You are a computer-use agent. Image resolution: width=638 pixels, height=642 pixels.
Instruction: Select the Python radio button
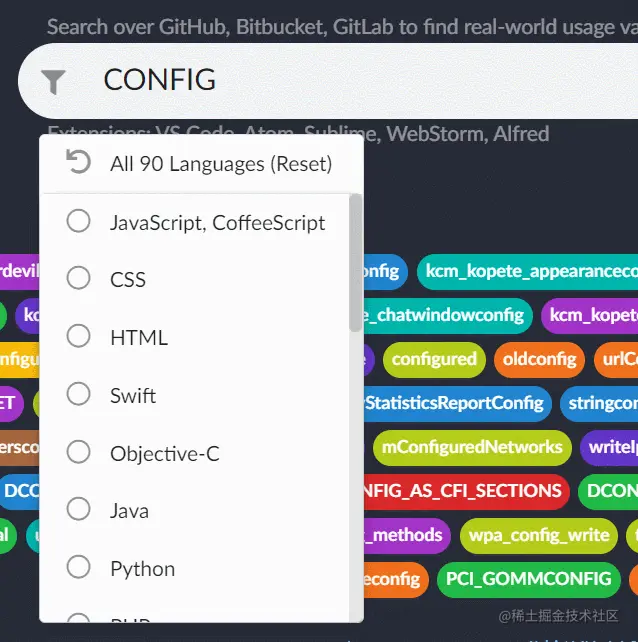tap(79, 567)
